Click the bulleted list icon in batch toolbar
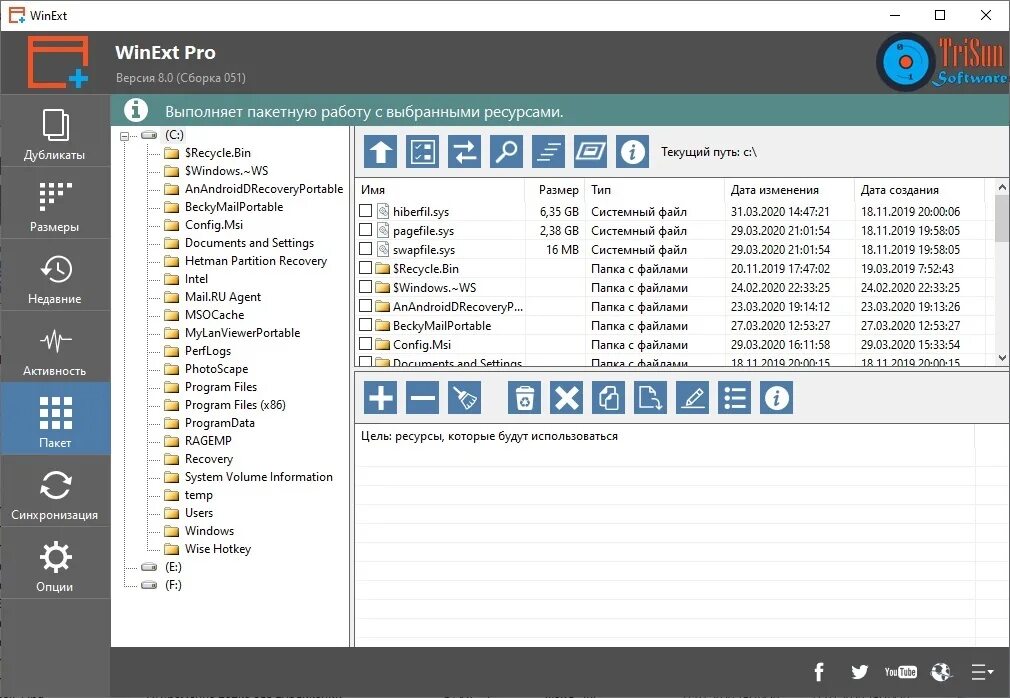The width and height of the screenshot is (1010, 698). point(734,397)
